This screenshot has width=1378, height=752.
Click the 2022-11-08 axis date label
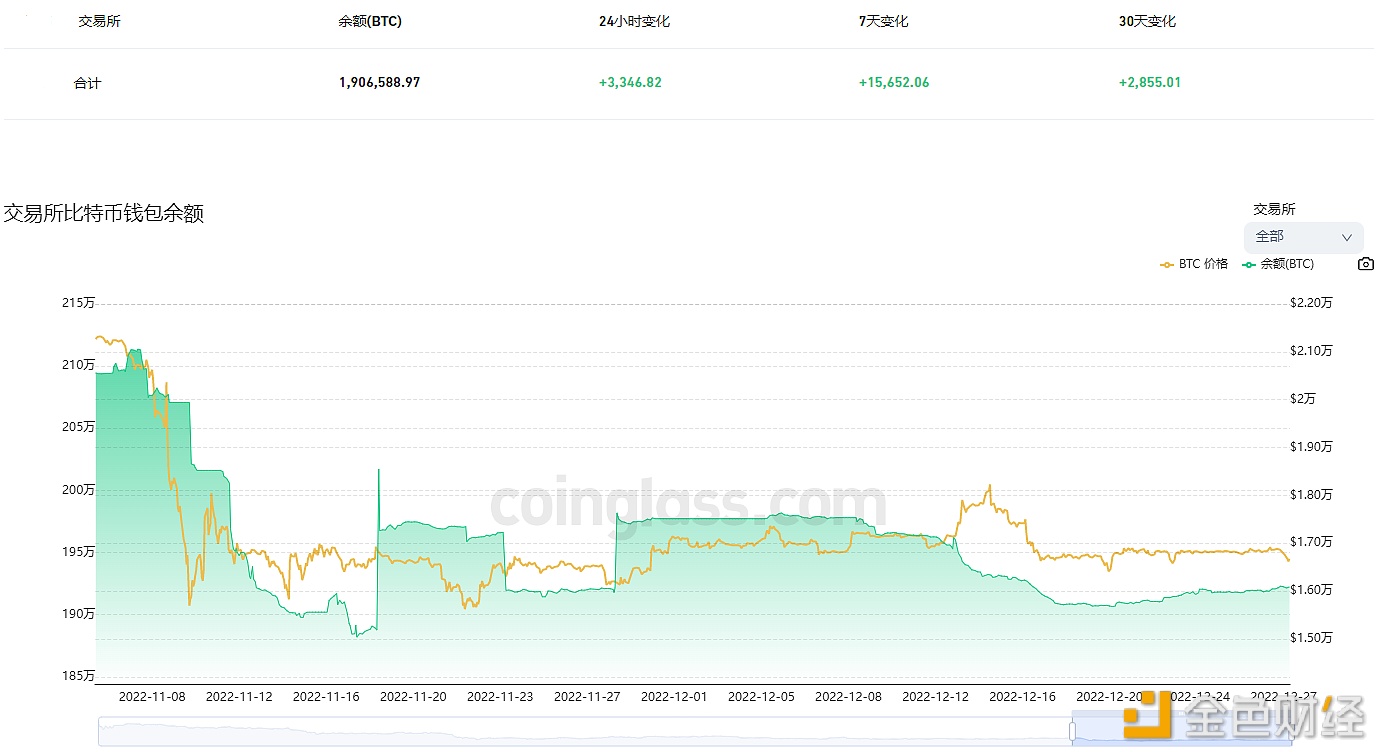tap(152, 695)
